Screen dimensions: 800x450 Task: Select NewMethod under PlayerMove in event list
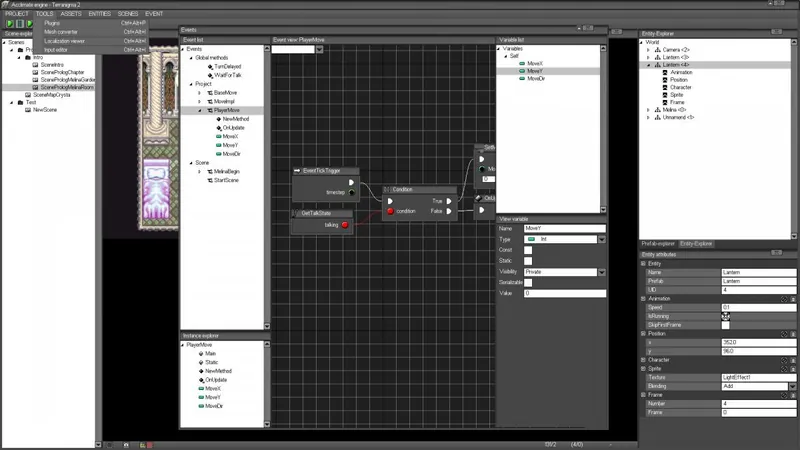click(x=236, y=119)
